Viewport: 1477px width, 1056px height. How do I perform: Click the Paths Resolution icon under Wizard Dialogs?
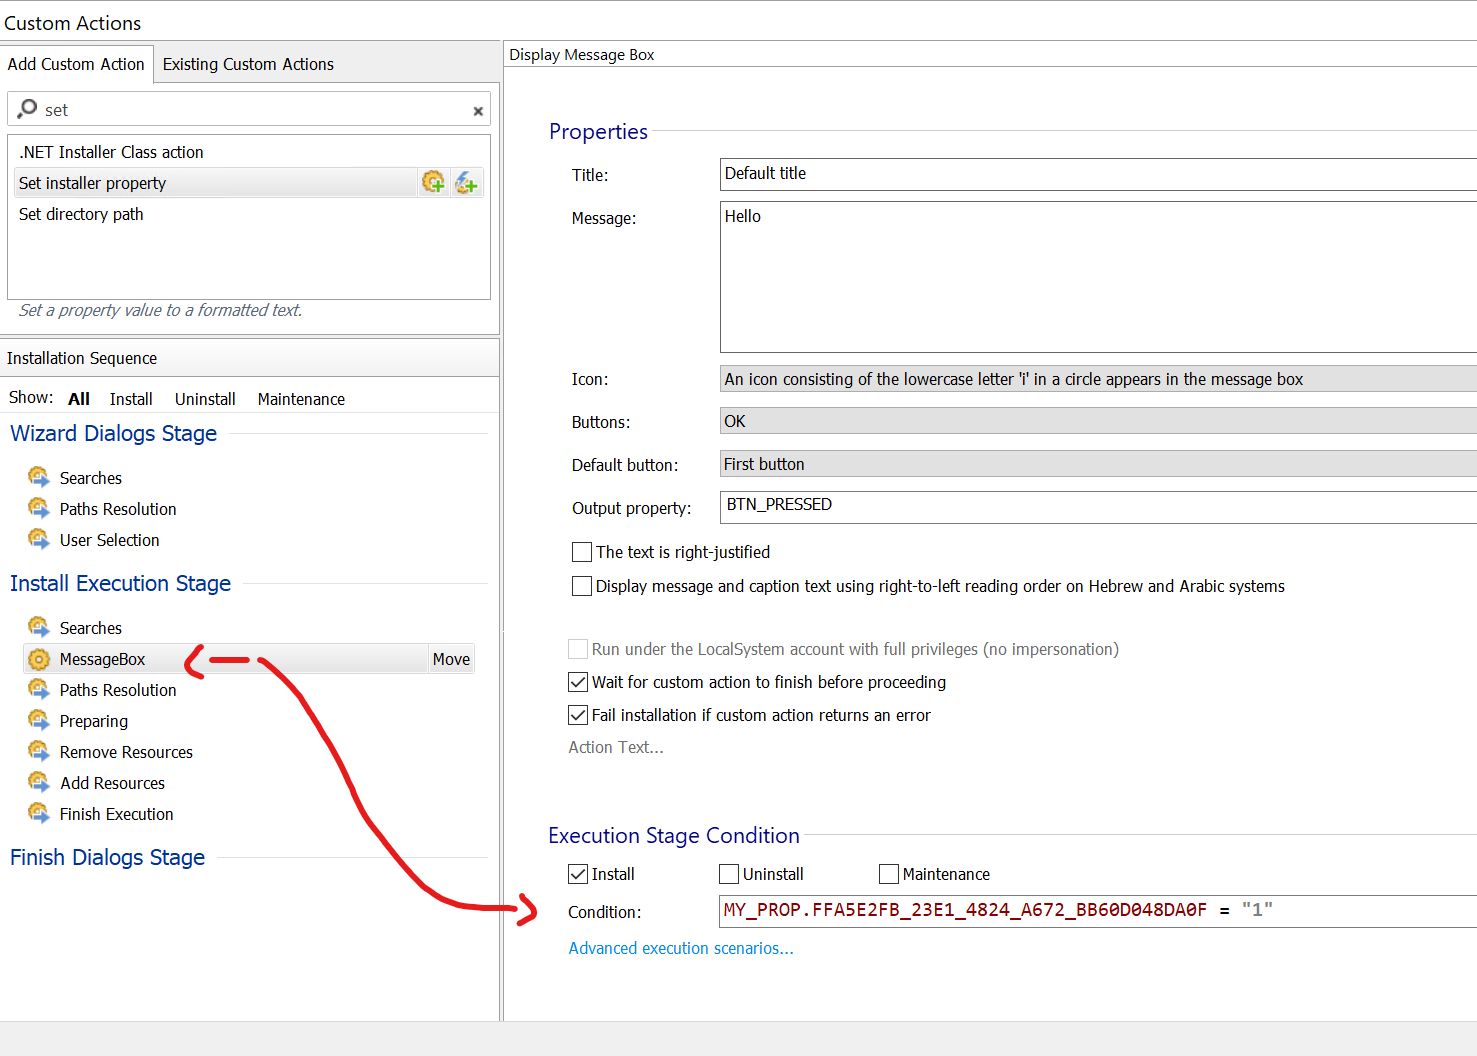pos(39,508)
